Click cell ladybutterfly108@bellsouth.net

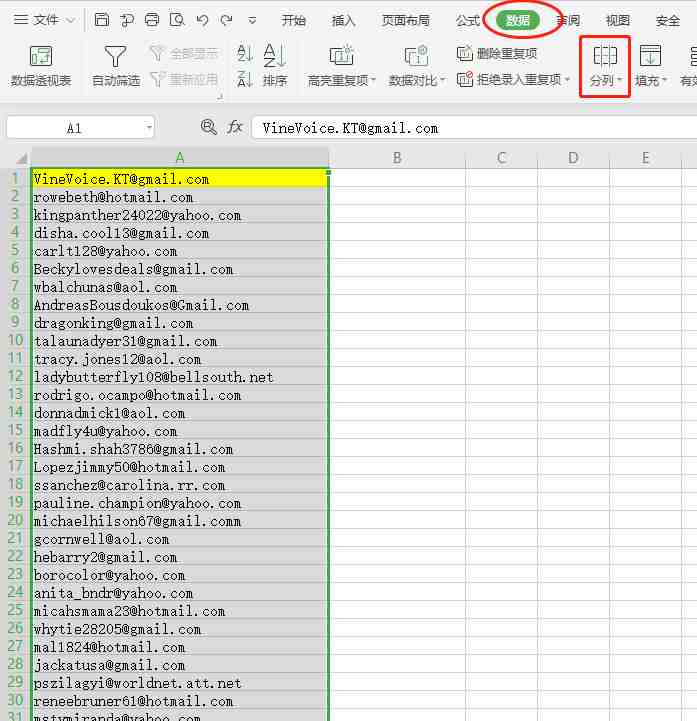(x=180, y=377)
